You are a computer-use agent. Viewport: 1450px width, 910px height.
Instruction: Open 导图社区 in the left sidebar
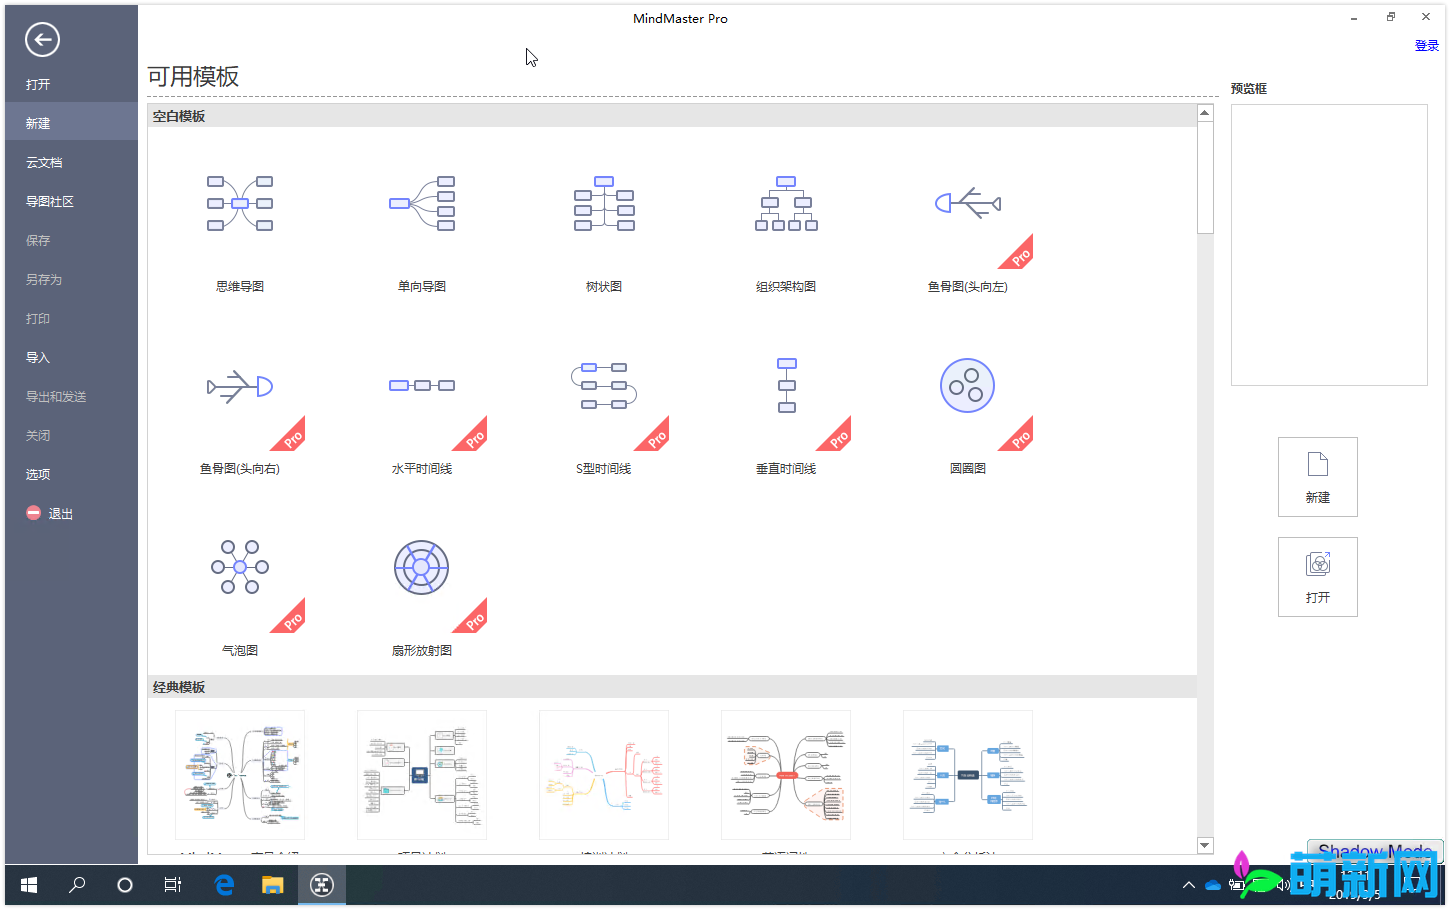51,200
